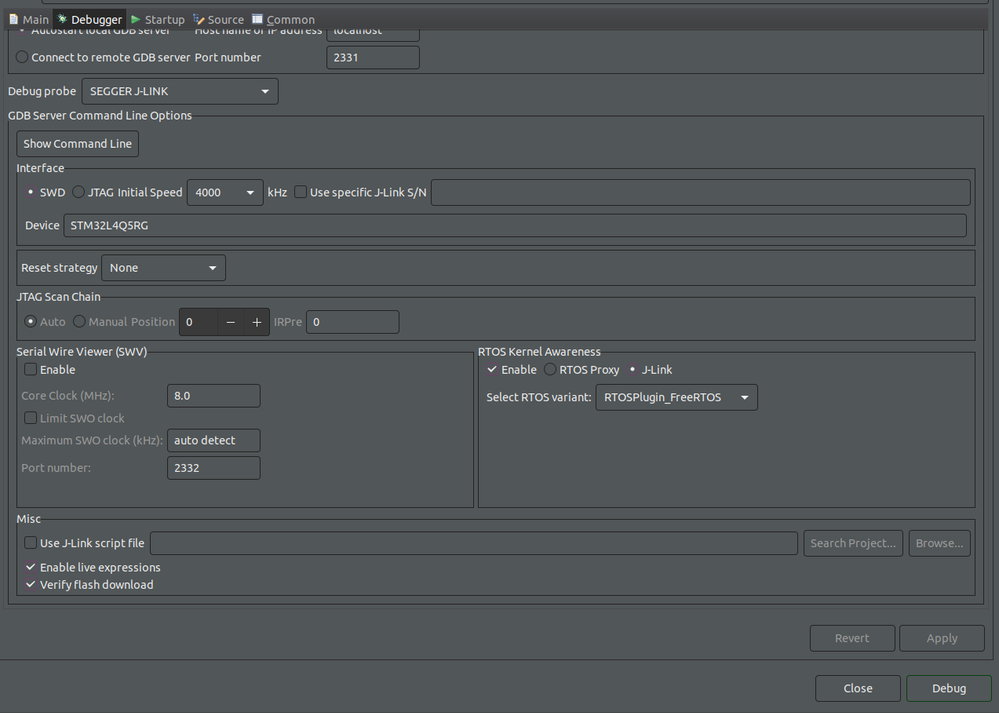This screenshot has height=713, width=999.
Task: Close the debug configuration dialog
Action: [x=858, y=688]
